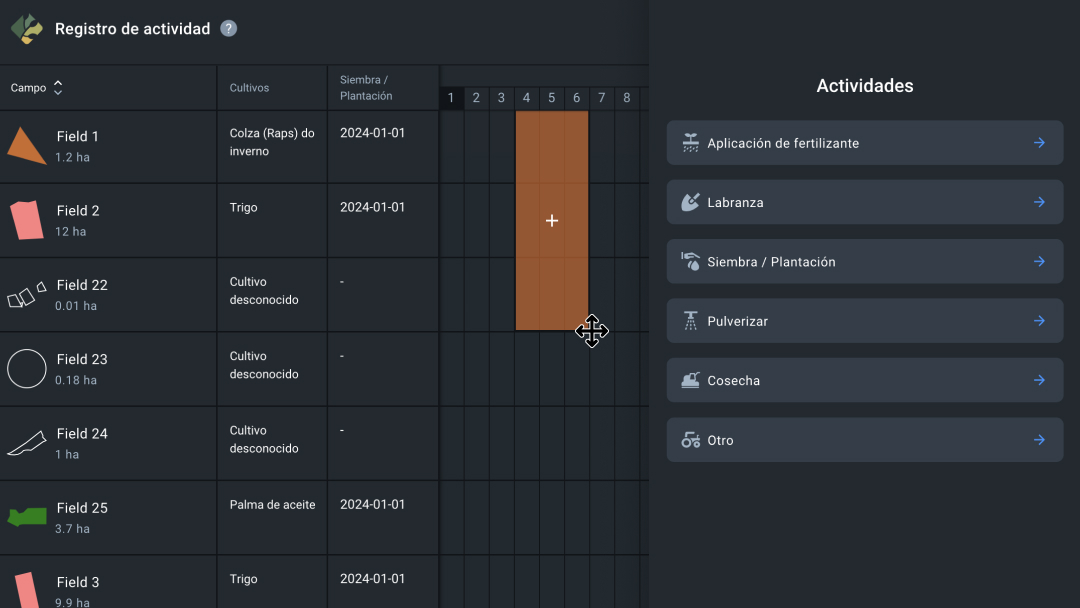Viewport: 1080px width, 608px height.
Task: Select the Field 2 row name
Action: coord(78,211)
